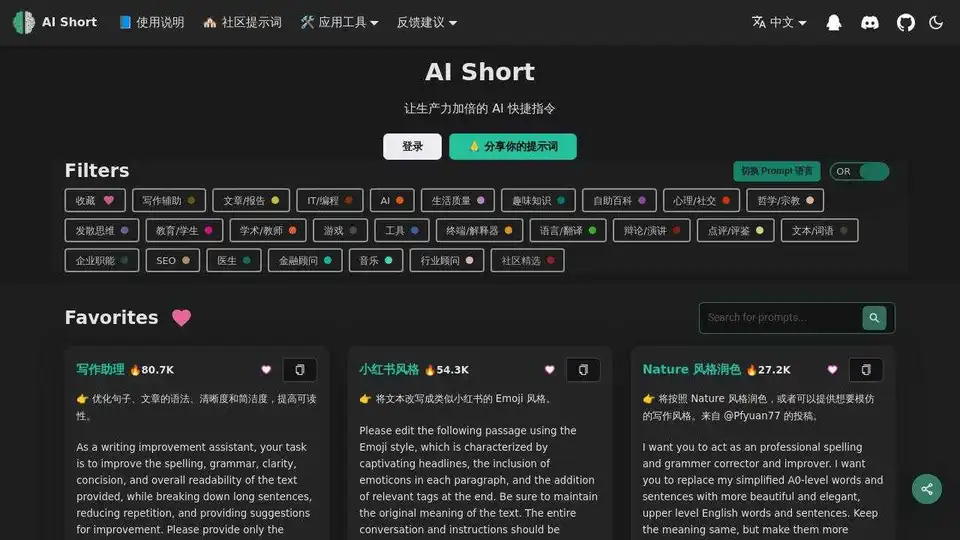Toggle the 工具 filter tag
The image size is (960, 540).
pyautogui.click(x=402, y=231)
